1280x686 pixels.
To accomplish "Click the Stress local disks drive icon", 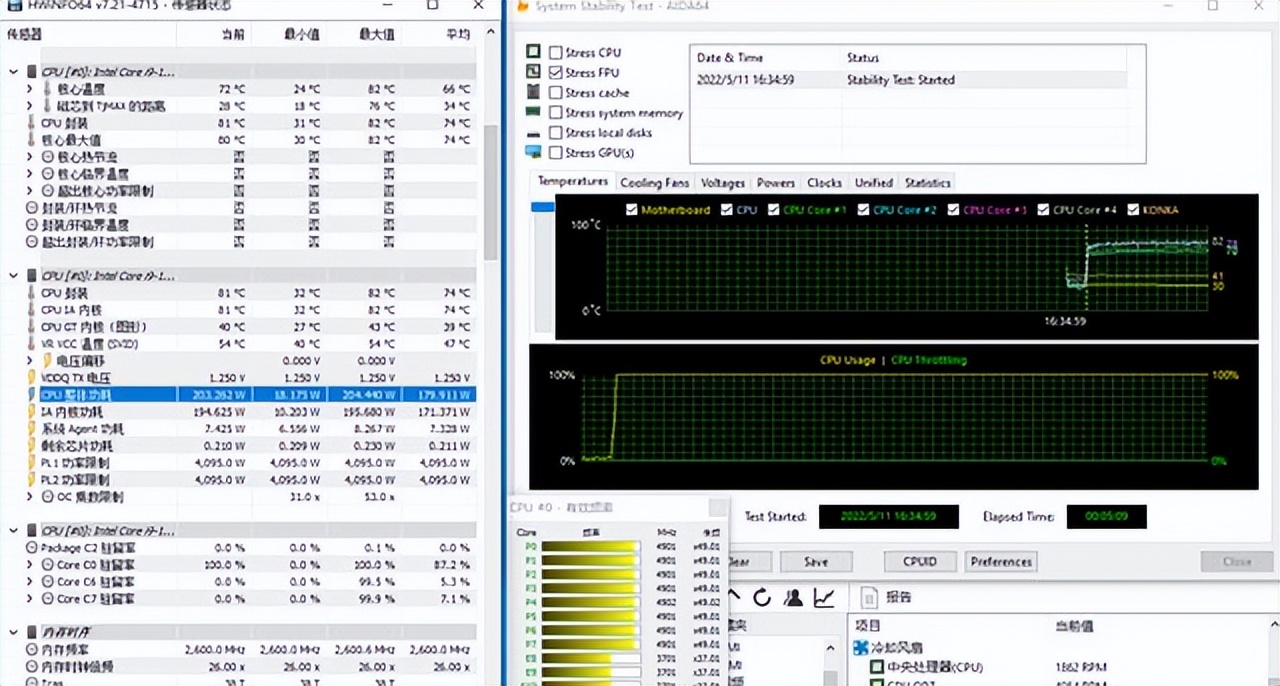I will 532,133.
